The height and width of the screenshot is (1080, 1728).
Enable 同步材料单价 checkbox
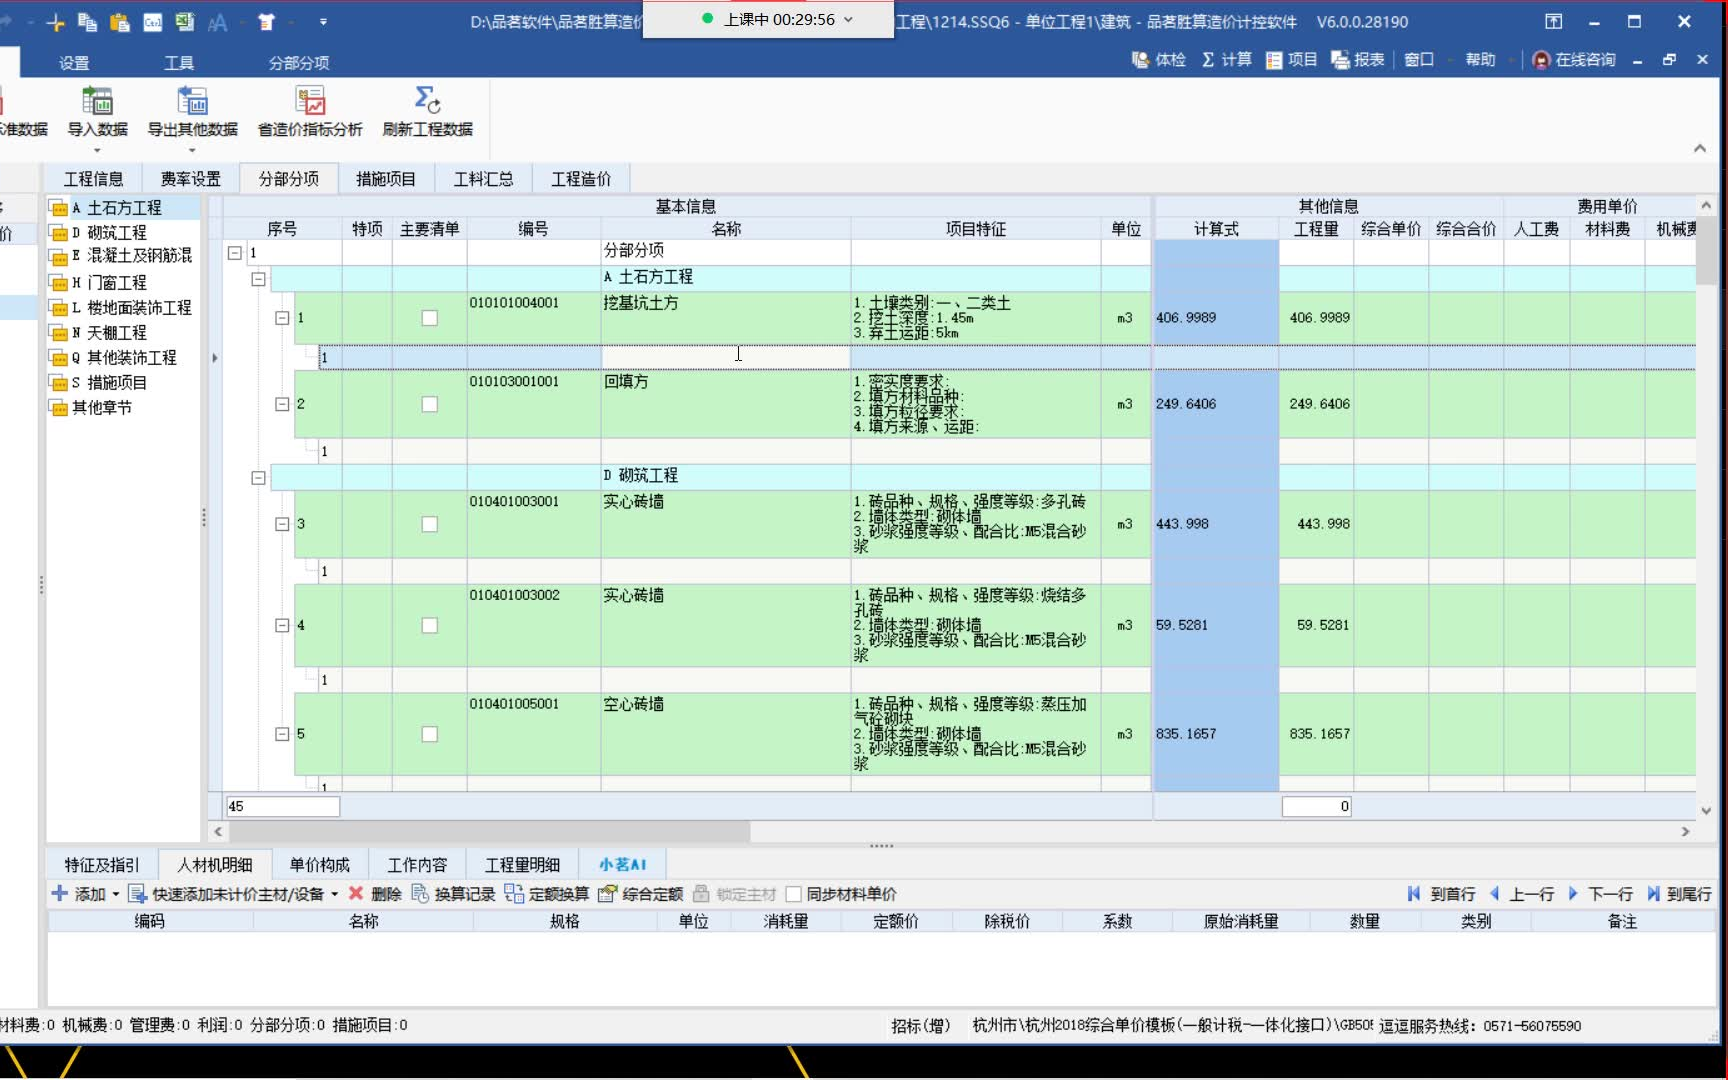coord(794,894)
